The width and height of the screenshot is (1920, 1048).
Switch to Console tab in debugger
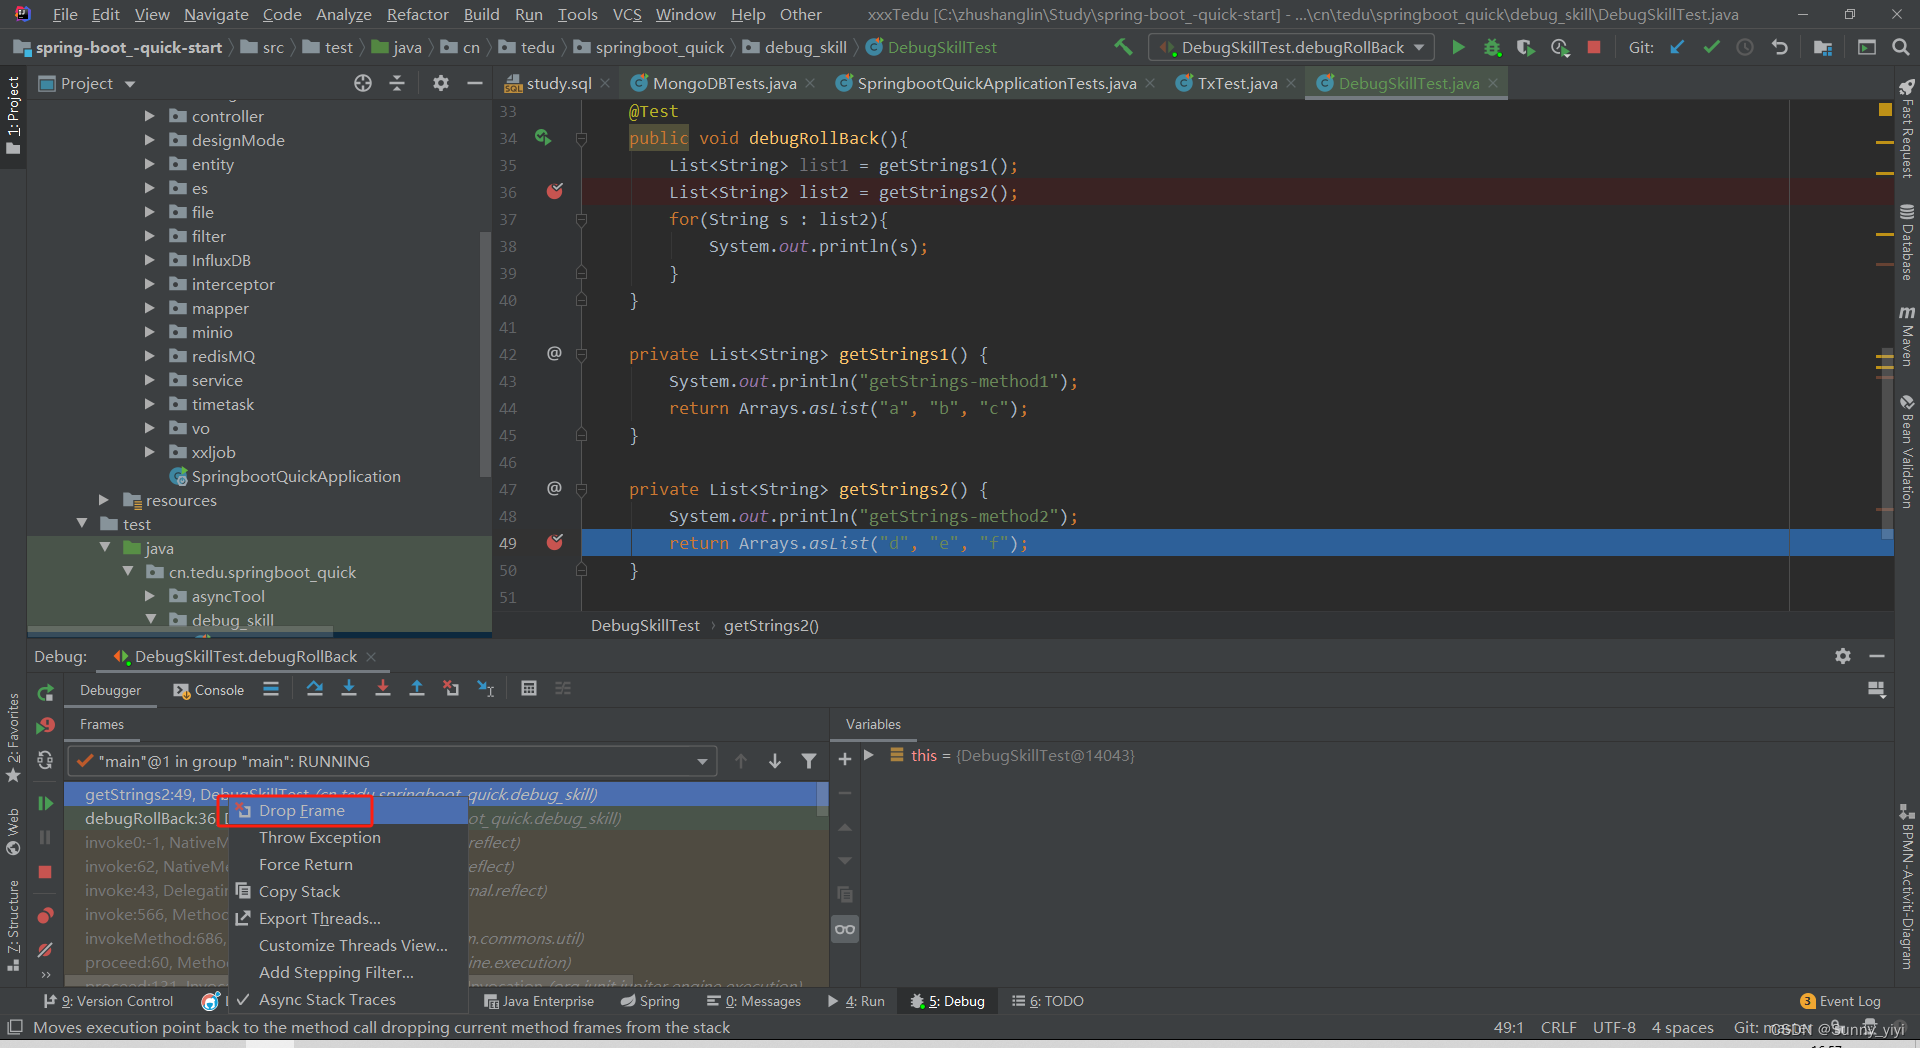coord(208,690)
